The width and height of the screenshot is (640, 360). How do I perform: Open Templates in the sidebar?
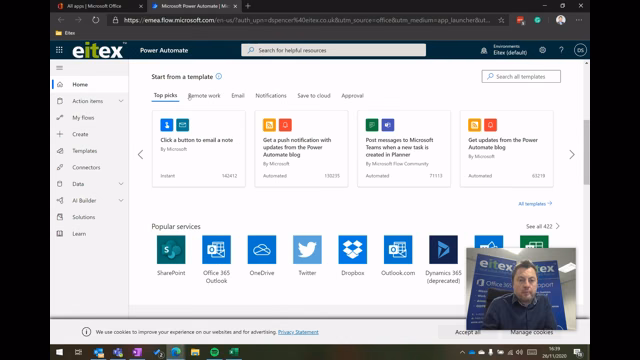[x=90, y=151]
